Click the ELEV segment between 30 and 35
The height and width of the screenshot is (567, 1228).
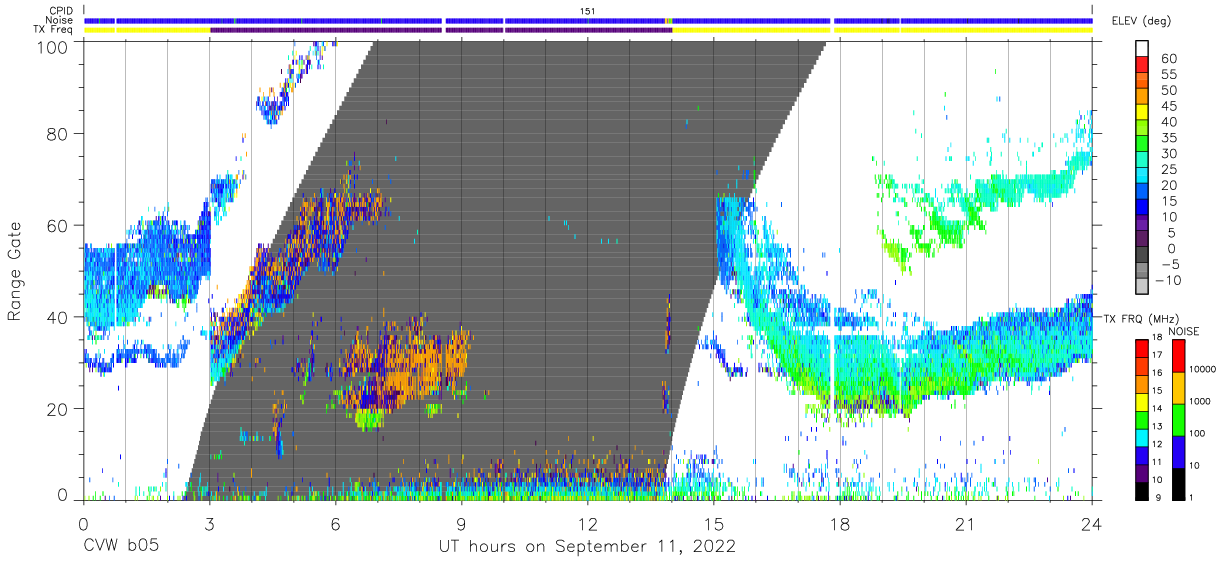(1141, 145)
